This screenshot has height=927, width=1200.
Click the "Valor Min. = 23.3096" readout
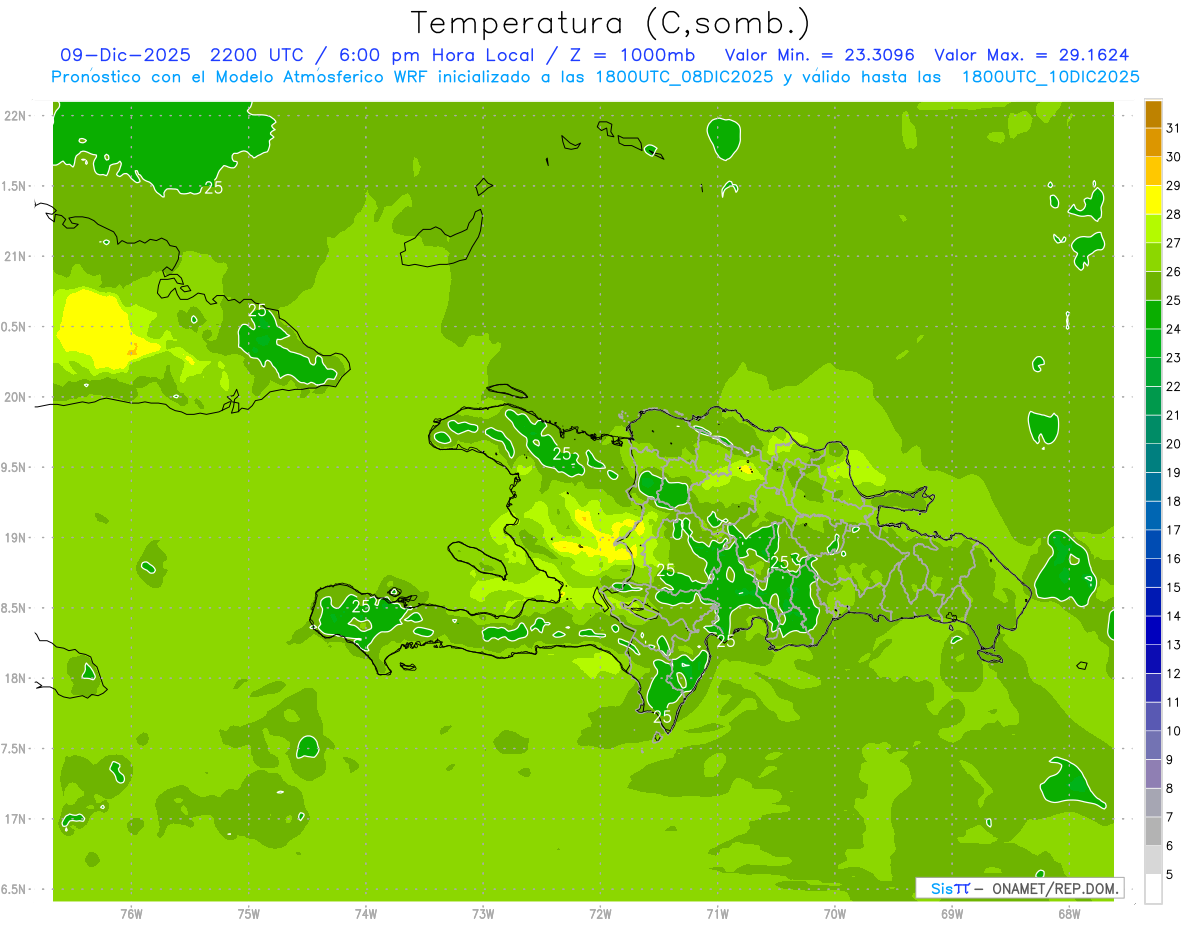pos(819,55)
